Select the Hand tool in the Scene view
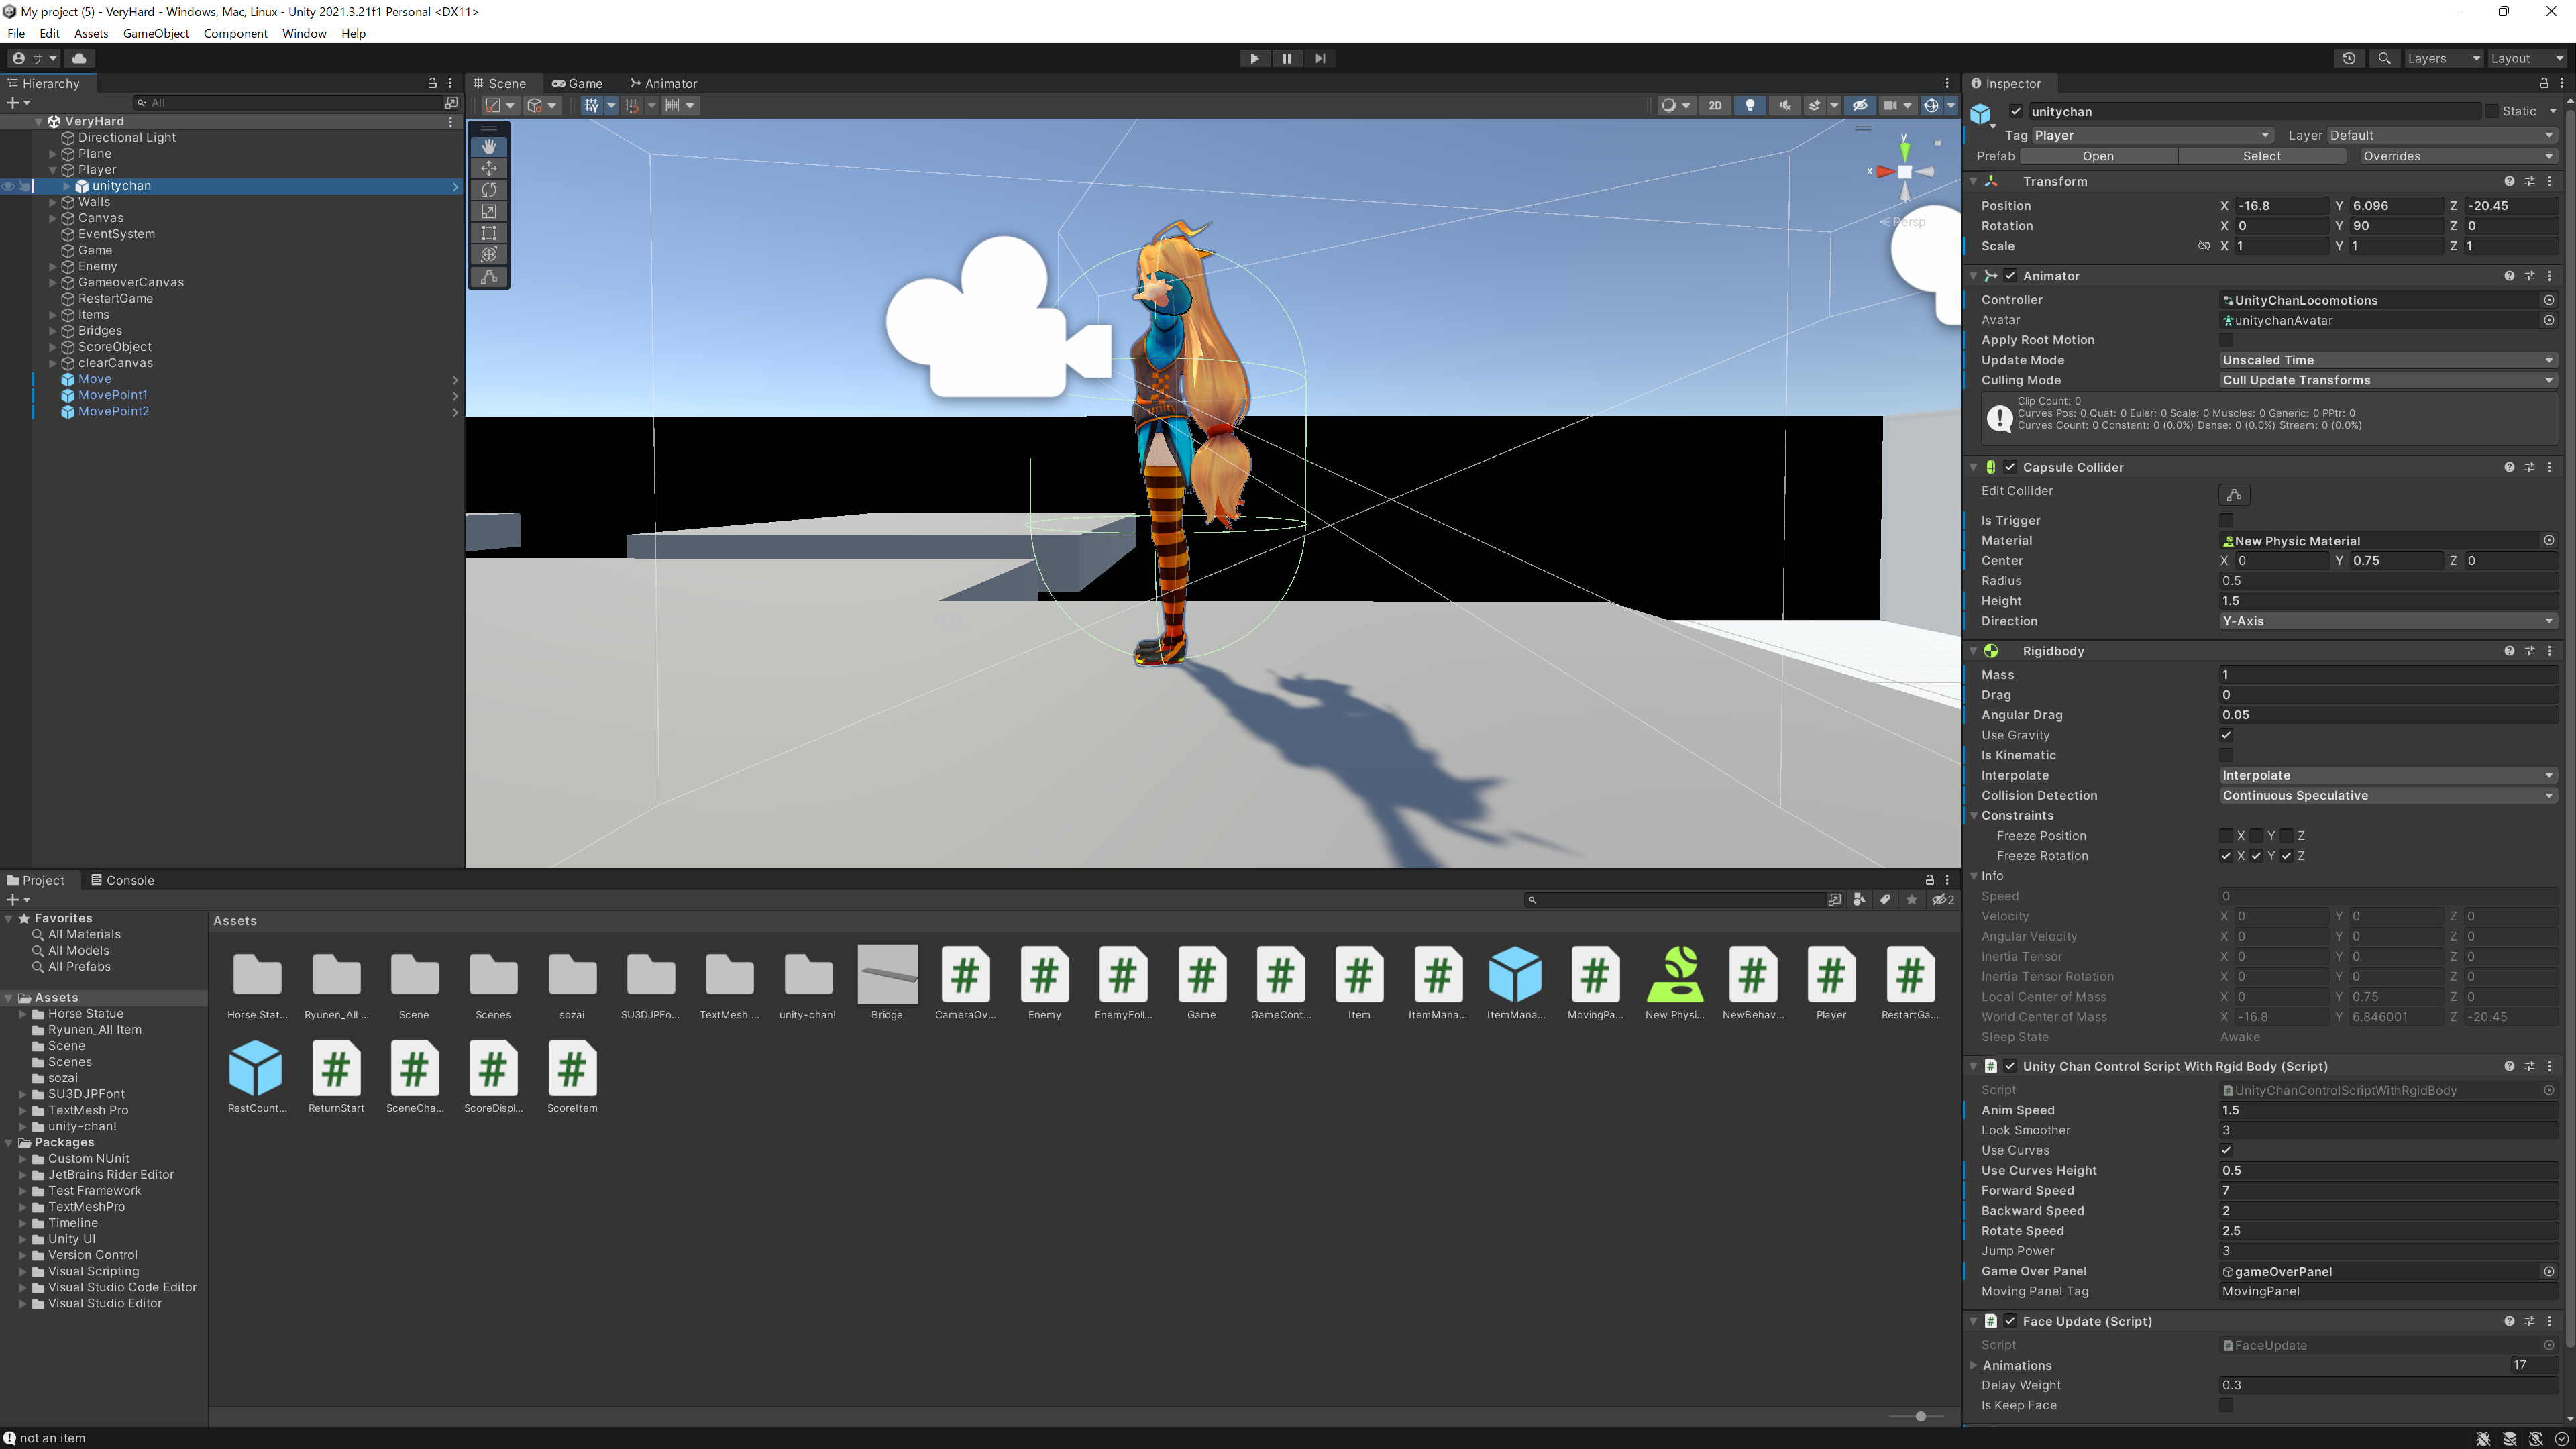The width and height of the screenshot is (2576, 1449). pyautogui.click(x=489, y=145)
